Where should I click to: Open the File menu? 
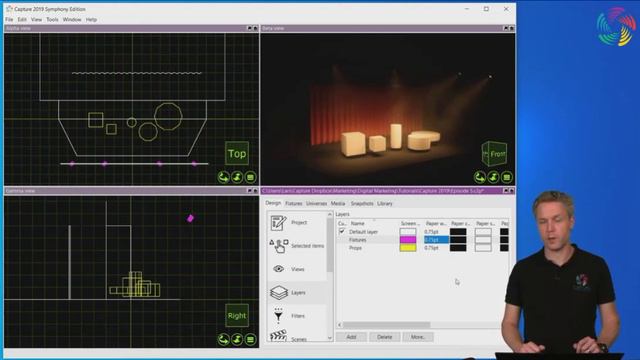pos(9,20)
